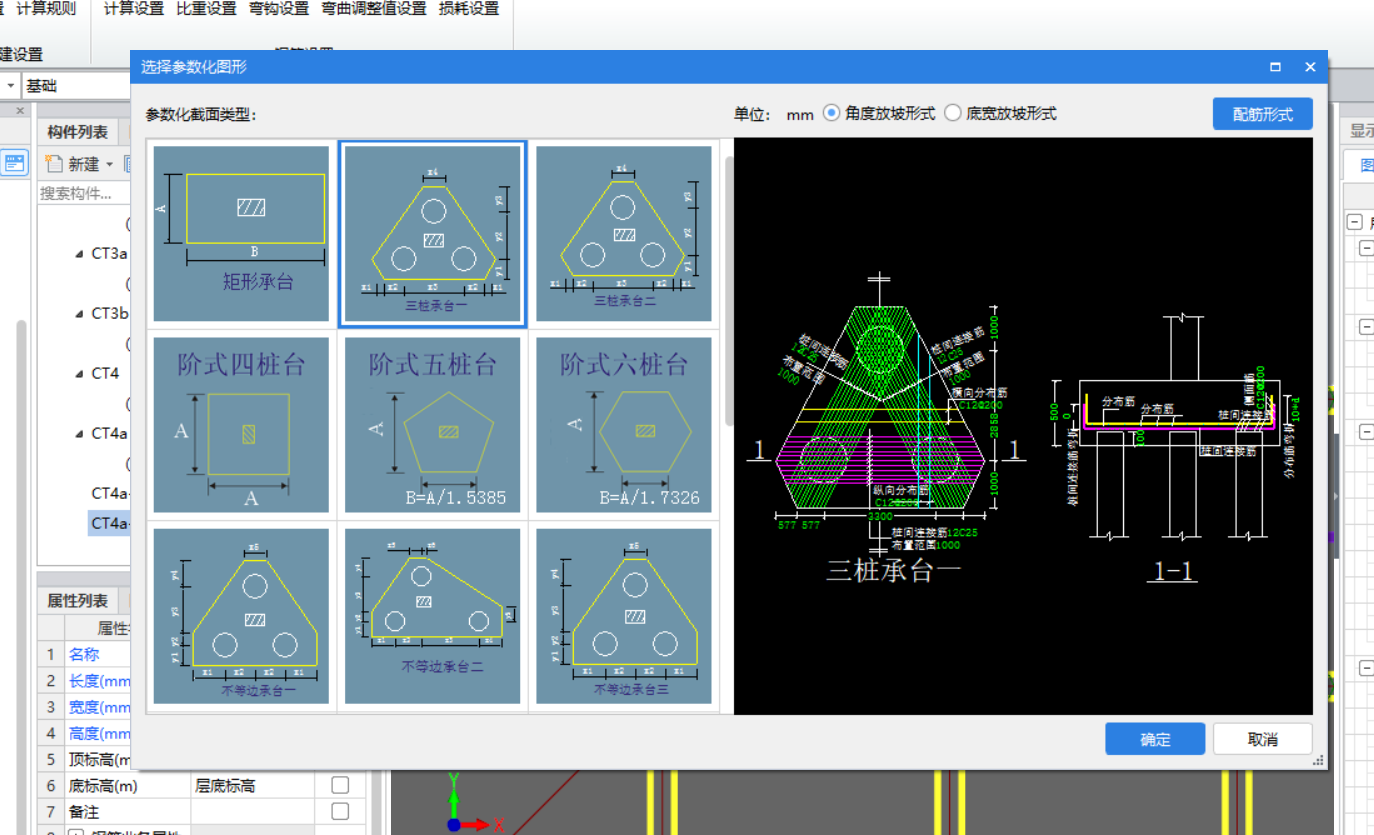
Task: Open 比重设置 in the top toolbar
Action: tap(207, 9)
